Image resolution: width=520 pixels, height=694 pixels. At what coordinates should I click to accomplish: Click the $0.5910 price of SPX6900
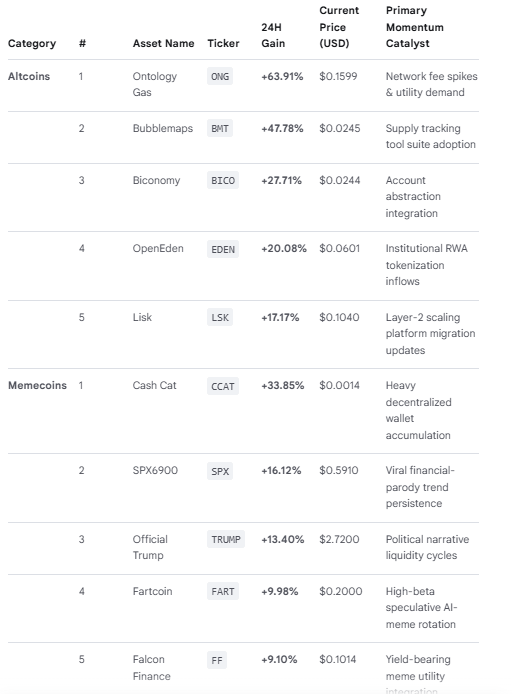point(339,470)
